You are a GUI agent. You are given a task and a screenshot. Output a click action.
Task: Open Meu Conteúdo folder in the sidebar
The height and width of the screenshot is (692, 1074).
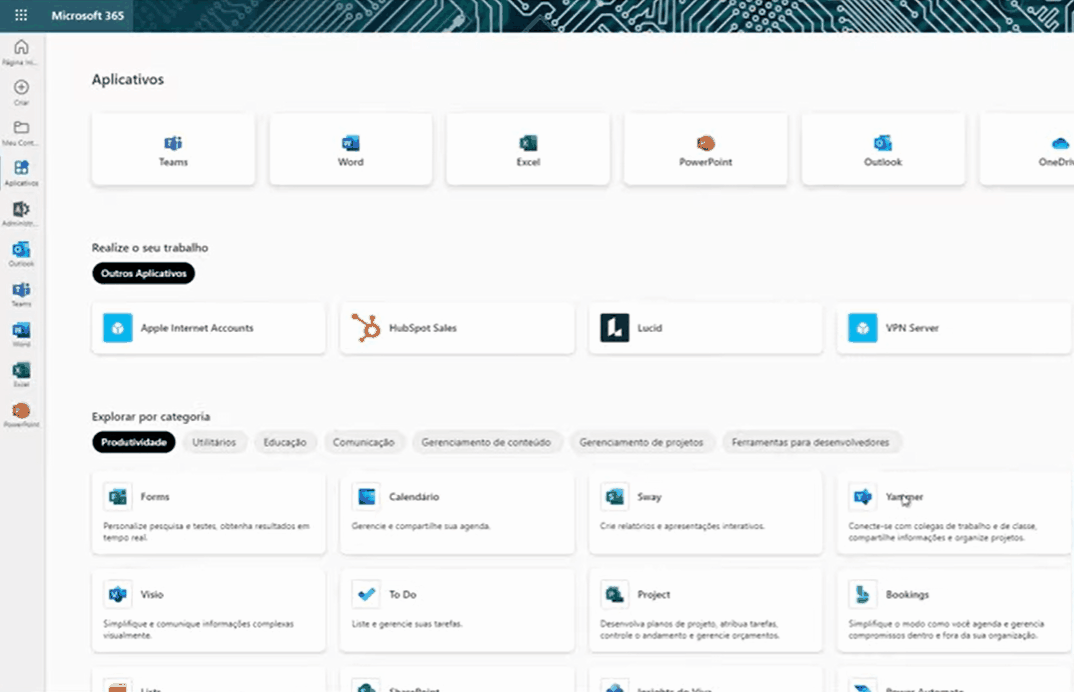(x=21, y=133)
